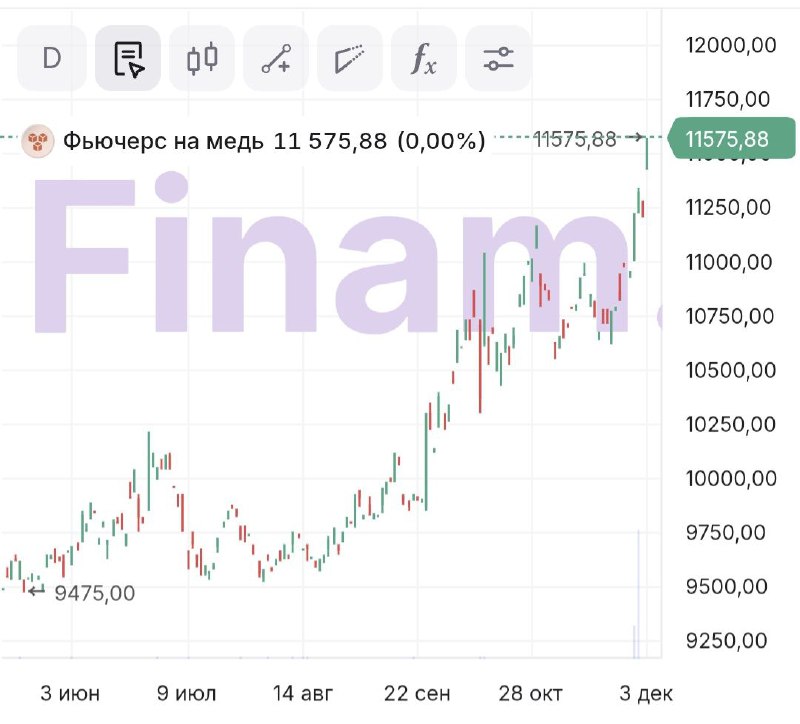Image resolution: width=800 pixels, height=724 pixels.
Task: Click the 'Фьючерс на медь' instrument title
Action: 164,141
